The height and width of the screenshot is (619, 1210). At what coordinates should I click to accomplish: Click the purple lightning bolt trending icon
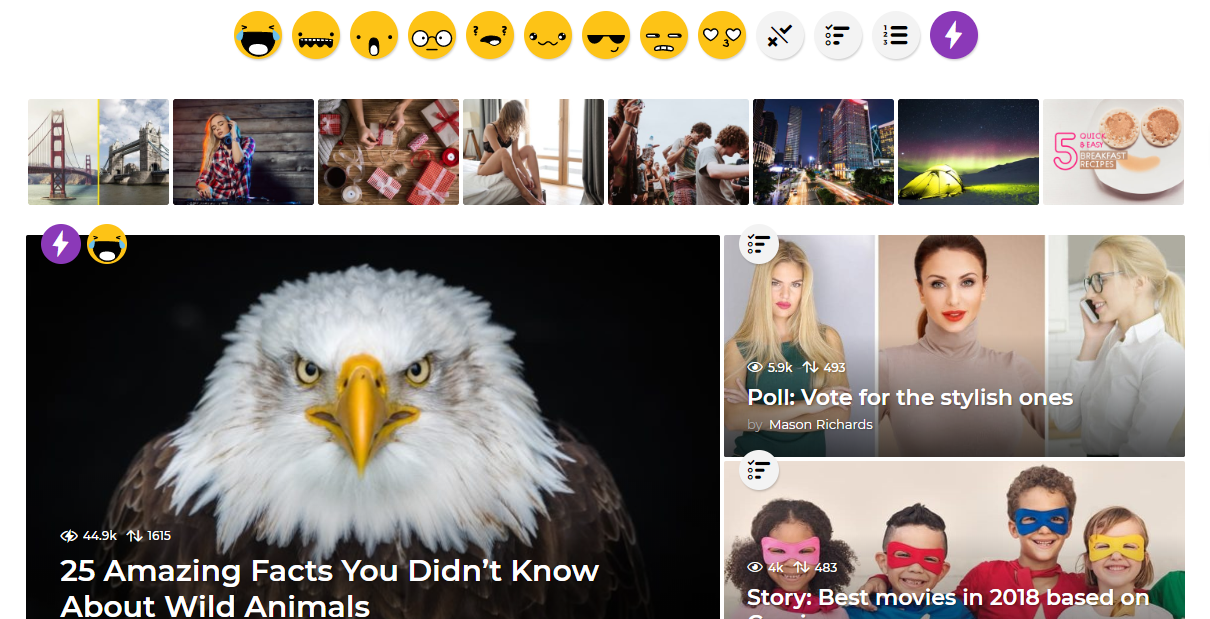point(954,36)
